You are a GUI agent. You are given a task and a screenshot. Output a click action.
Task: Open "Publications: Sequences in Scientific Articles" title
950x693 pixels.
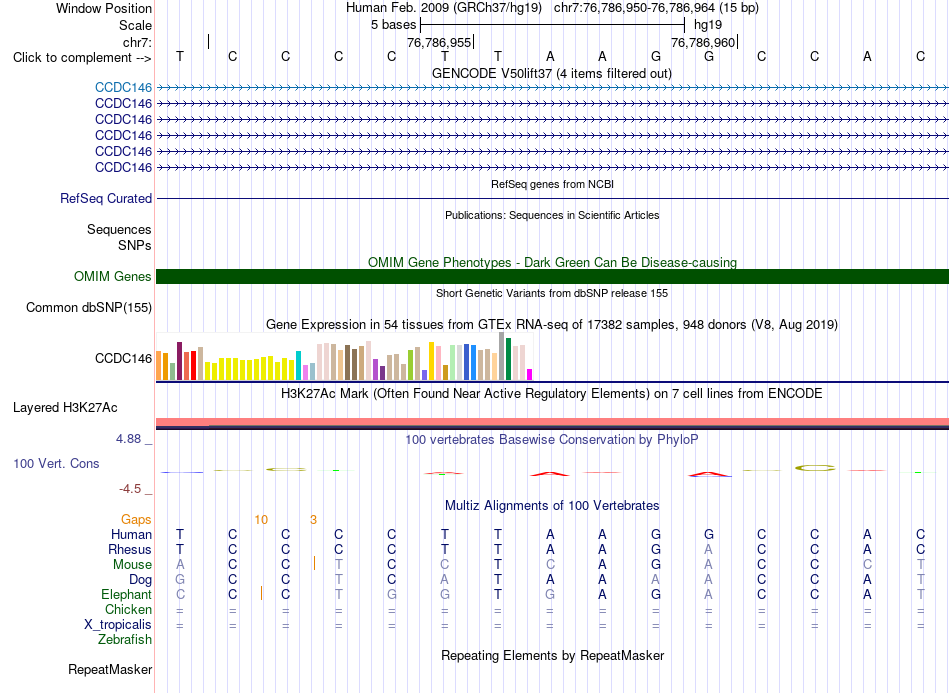(552, 215)
